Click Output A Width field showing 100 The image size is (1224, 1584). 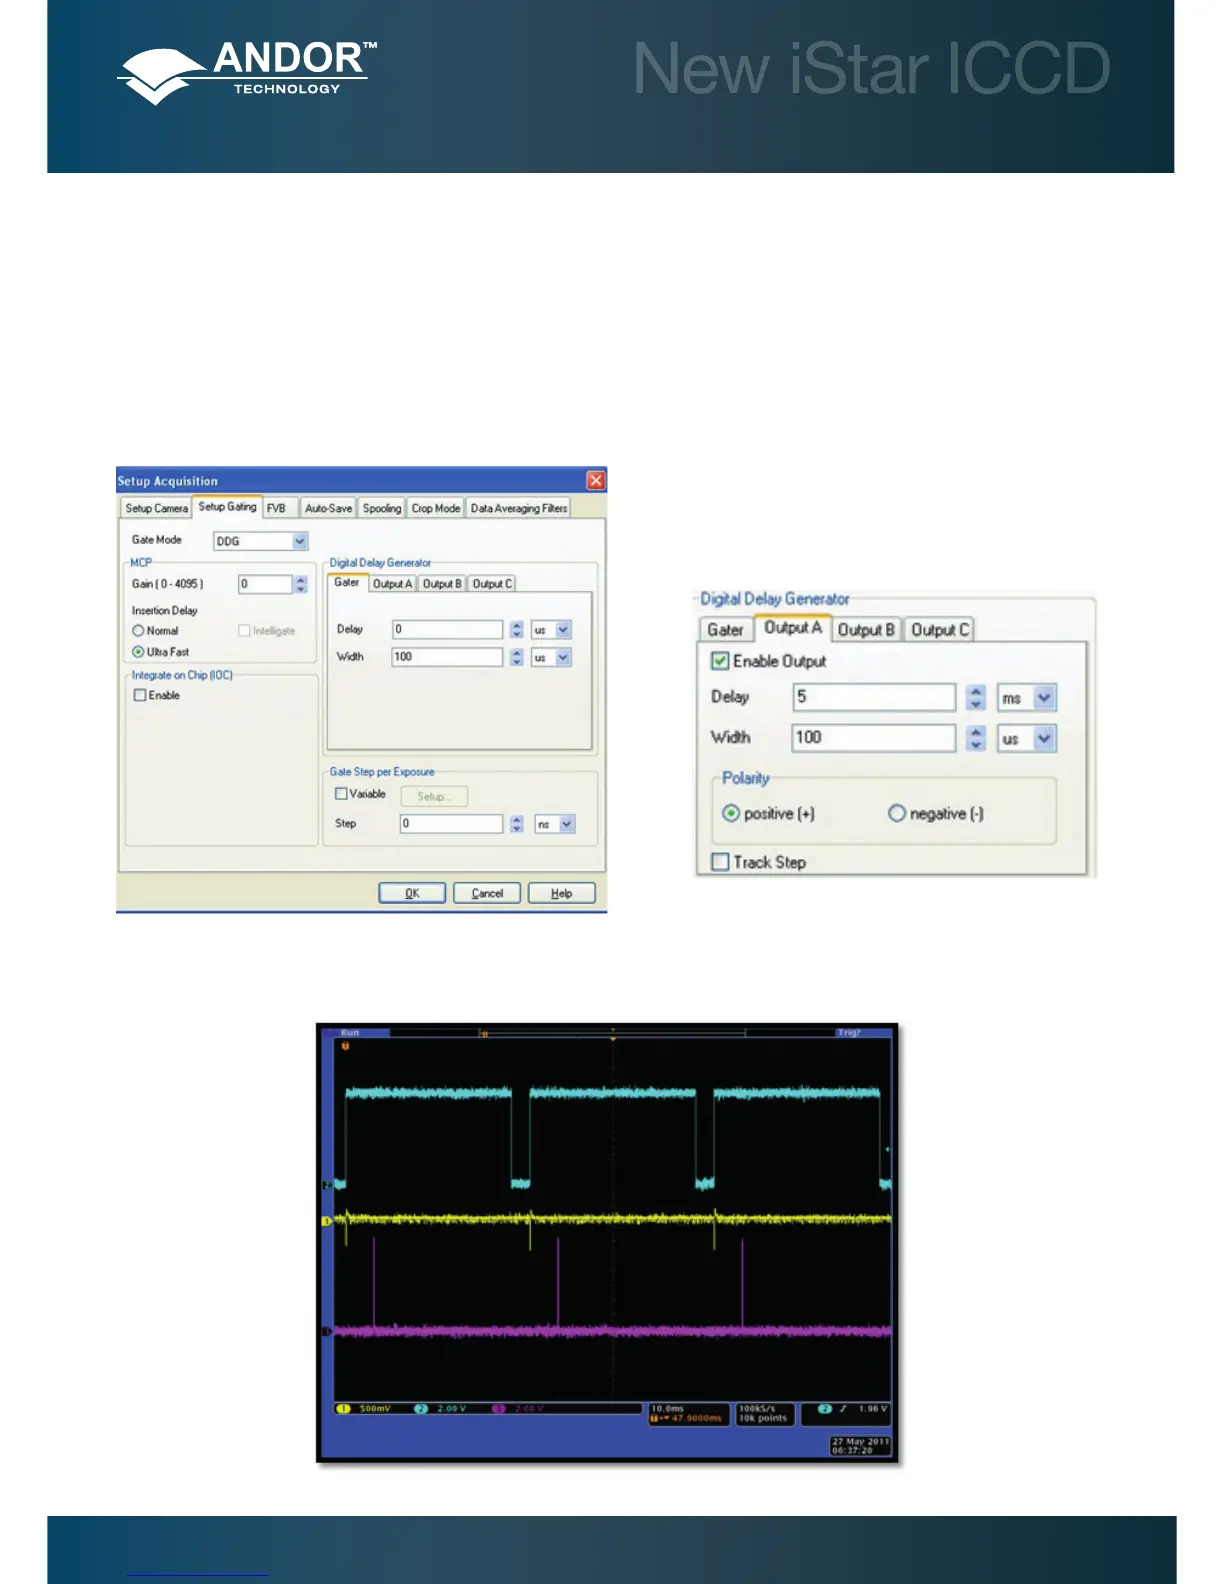coord(874,738)
